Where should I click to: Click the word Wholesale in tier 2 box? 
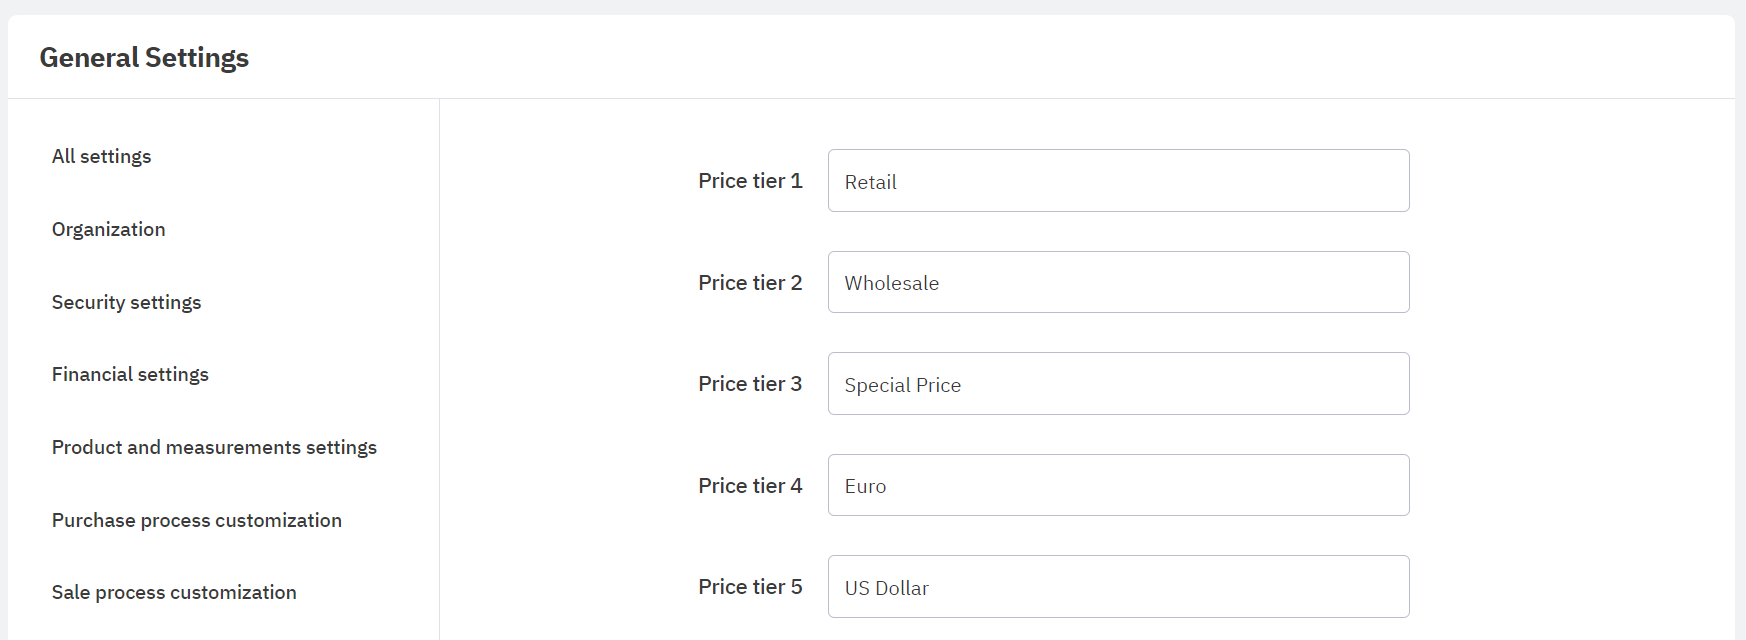(x=891, y=284)
